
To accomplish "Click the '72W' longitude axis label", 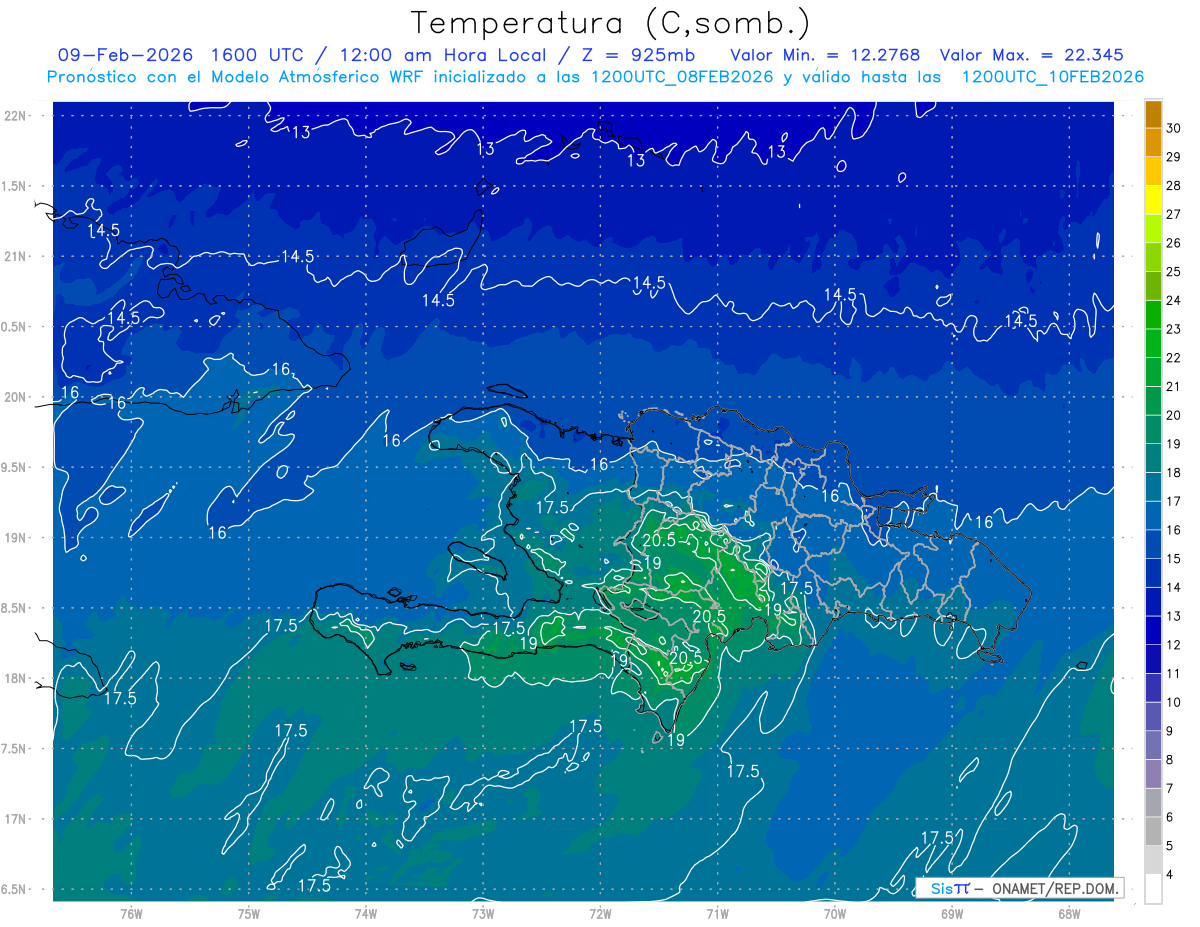I will [x=600, y=914].
